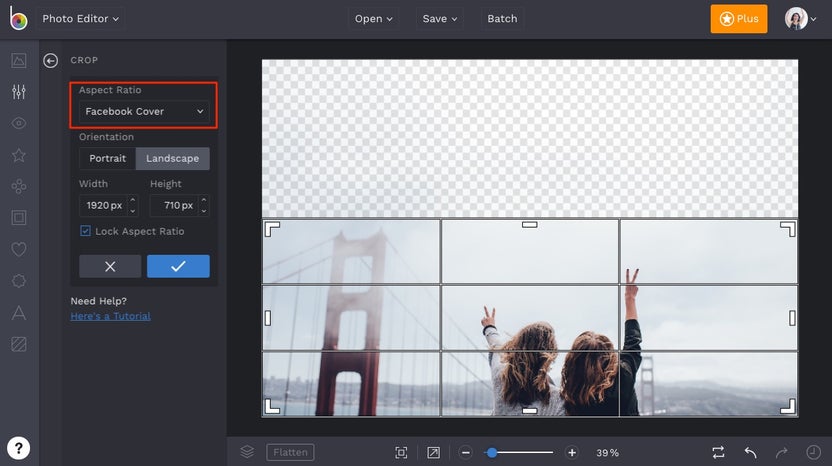This screenshot has height=466, width=832.
Task: Select Portrait orientation
Action: point(108,158)
